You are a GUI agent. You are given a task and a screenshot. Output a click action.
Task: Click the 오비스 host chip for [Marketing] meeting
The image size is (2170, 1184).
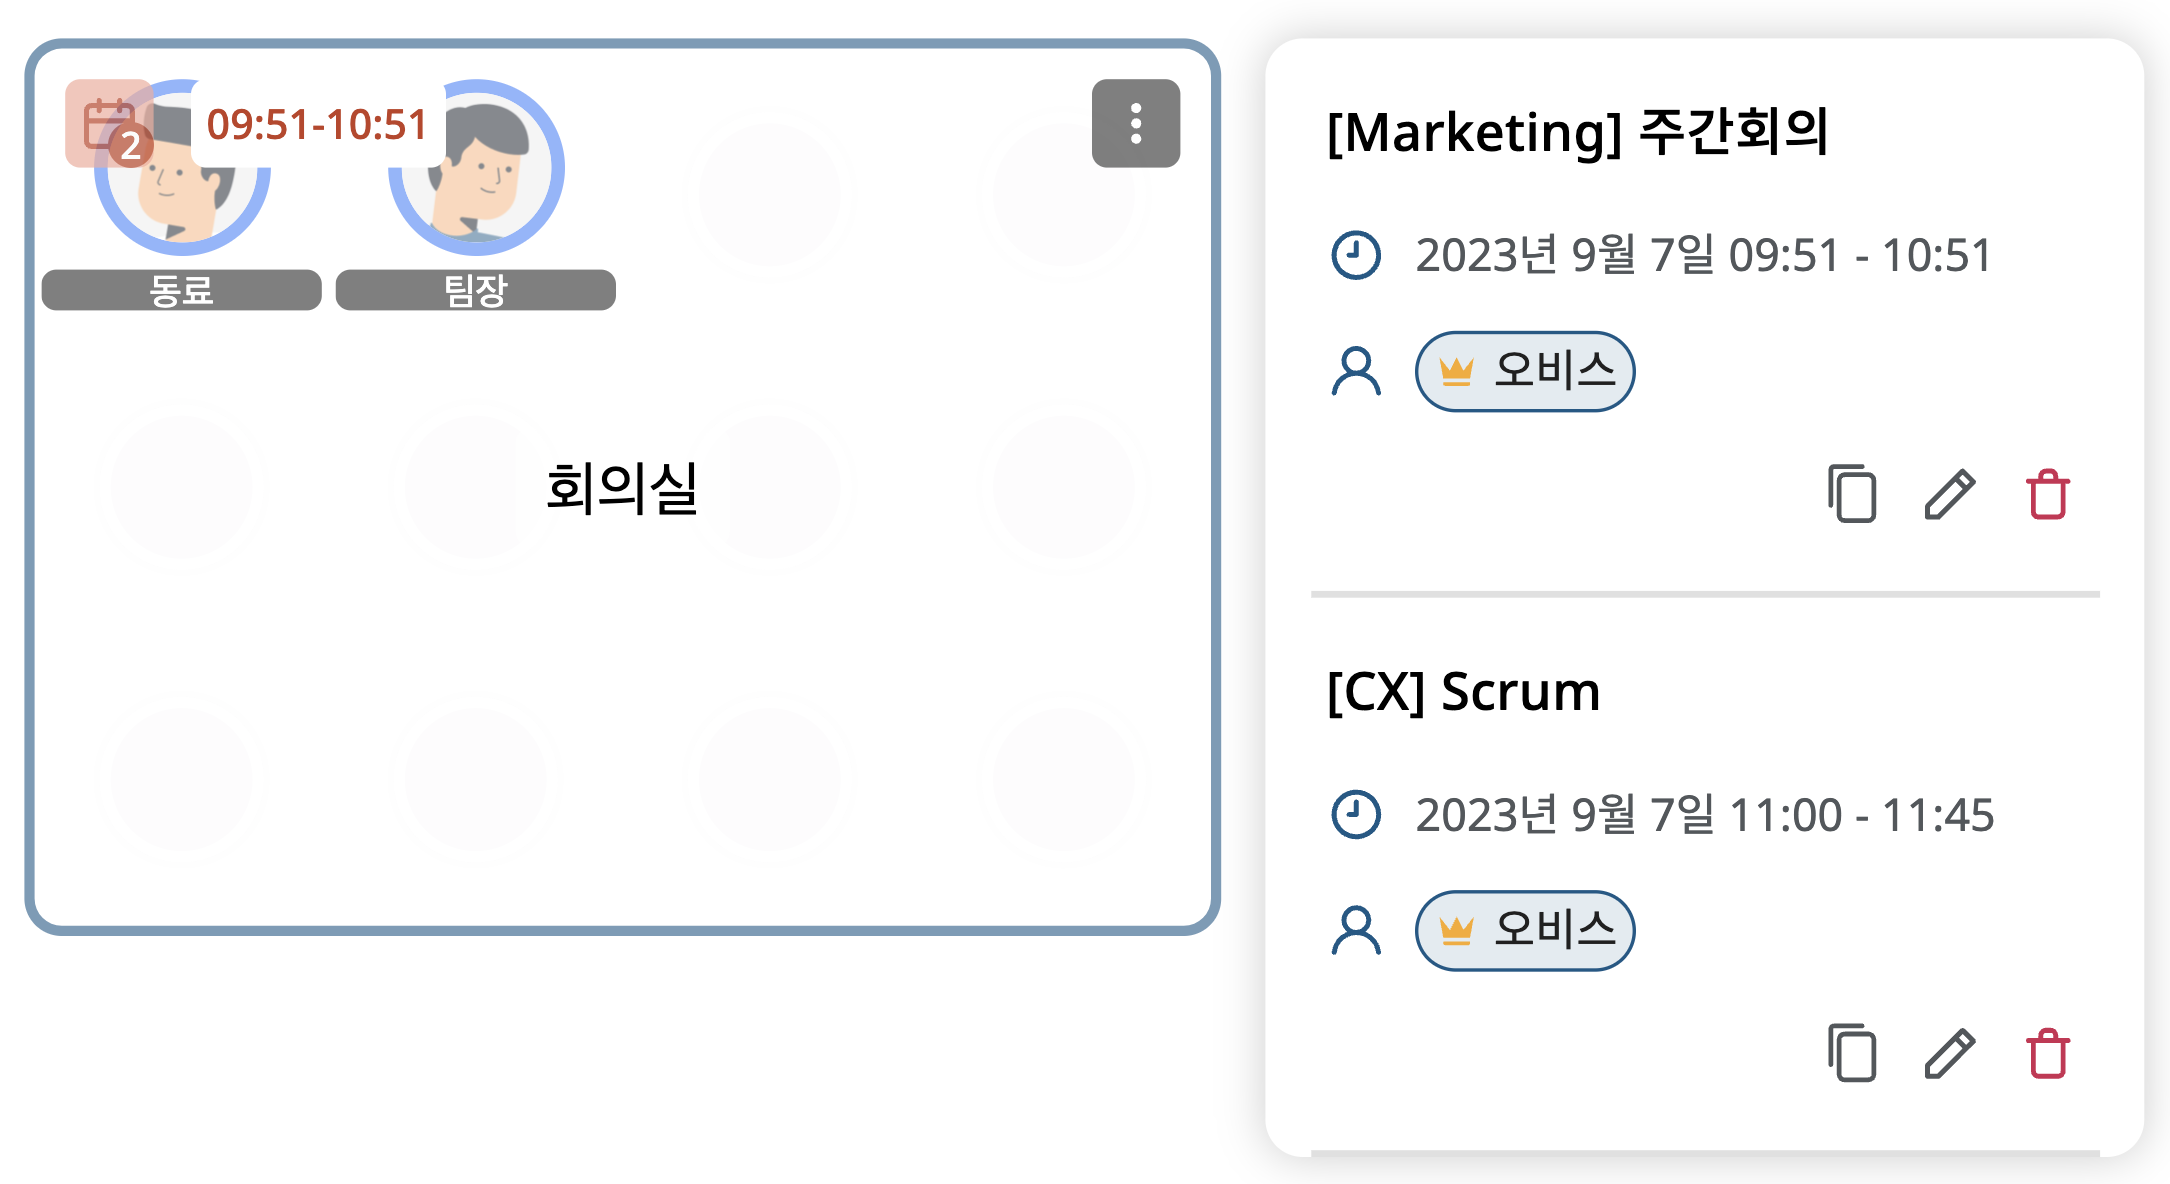pos(1524,371)
